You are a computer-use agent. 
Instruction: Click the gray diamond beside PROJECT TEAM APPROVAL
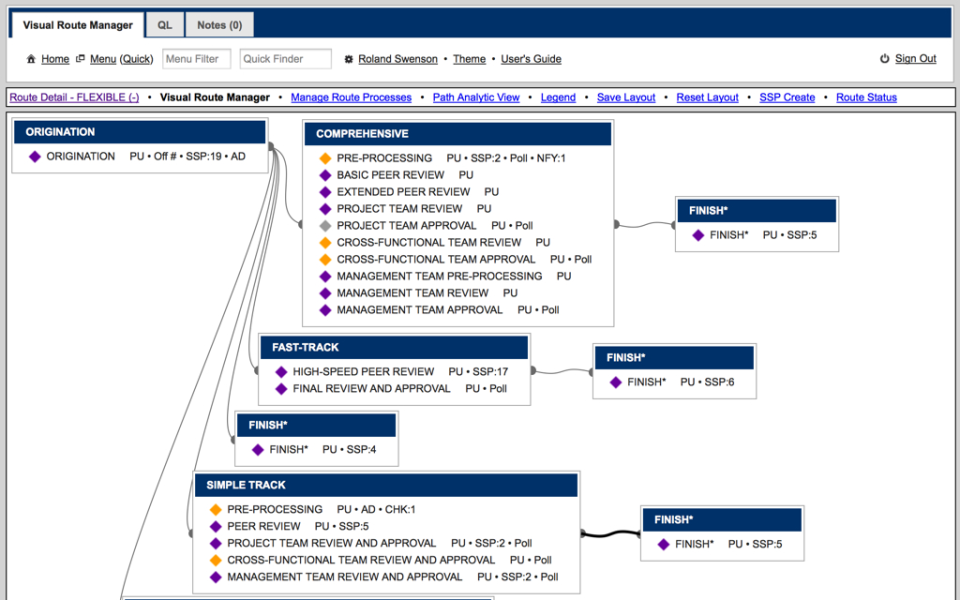(325, 226)
